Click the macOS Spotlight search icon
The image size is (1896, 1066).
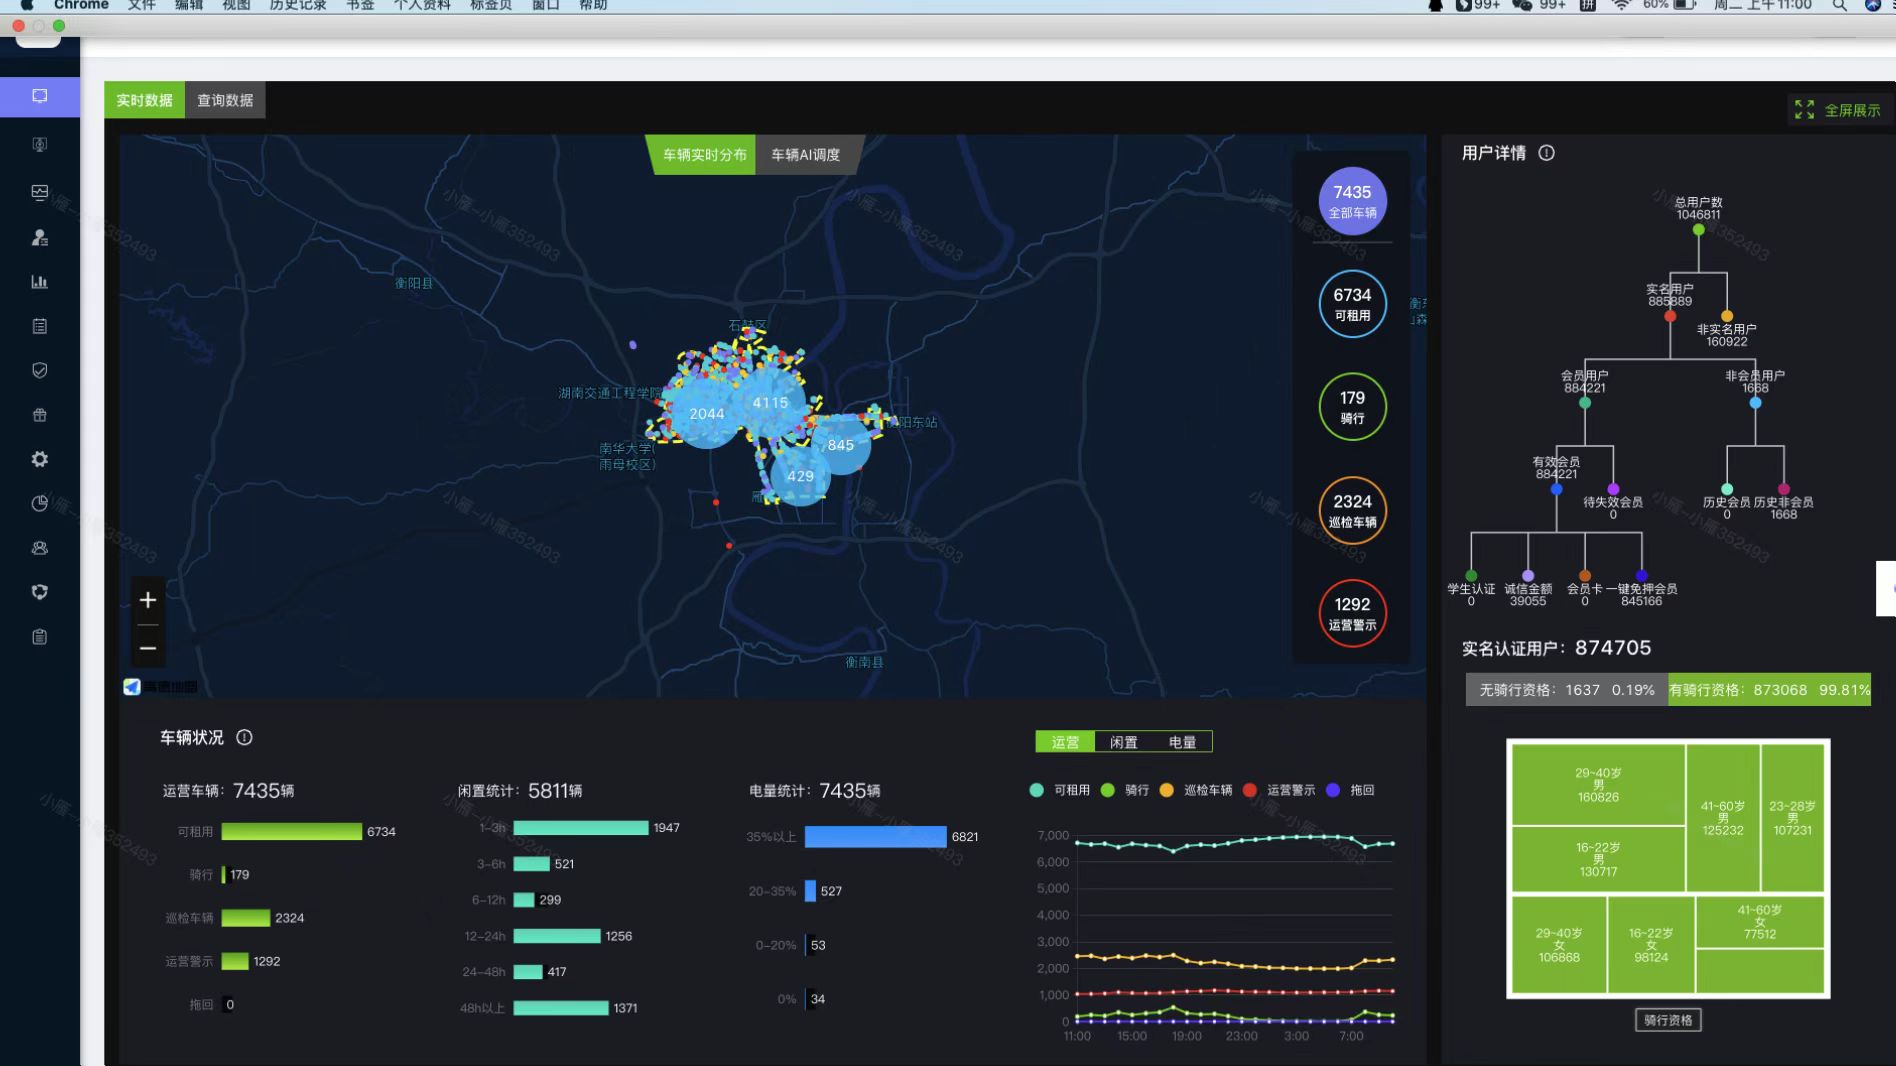click(x=1839, y=5)
